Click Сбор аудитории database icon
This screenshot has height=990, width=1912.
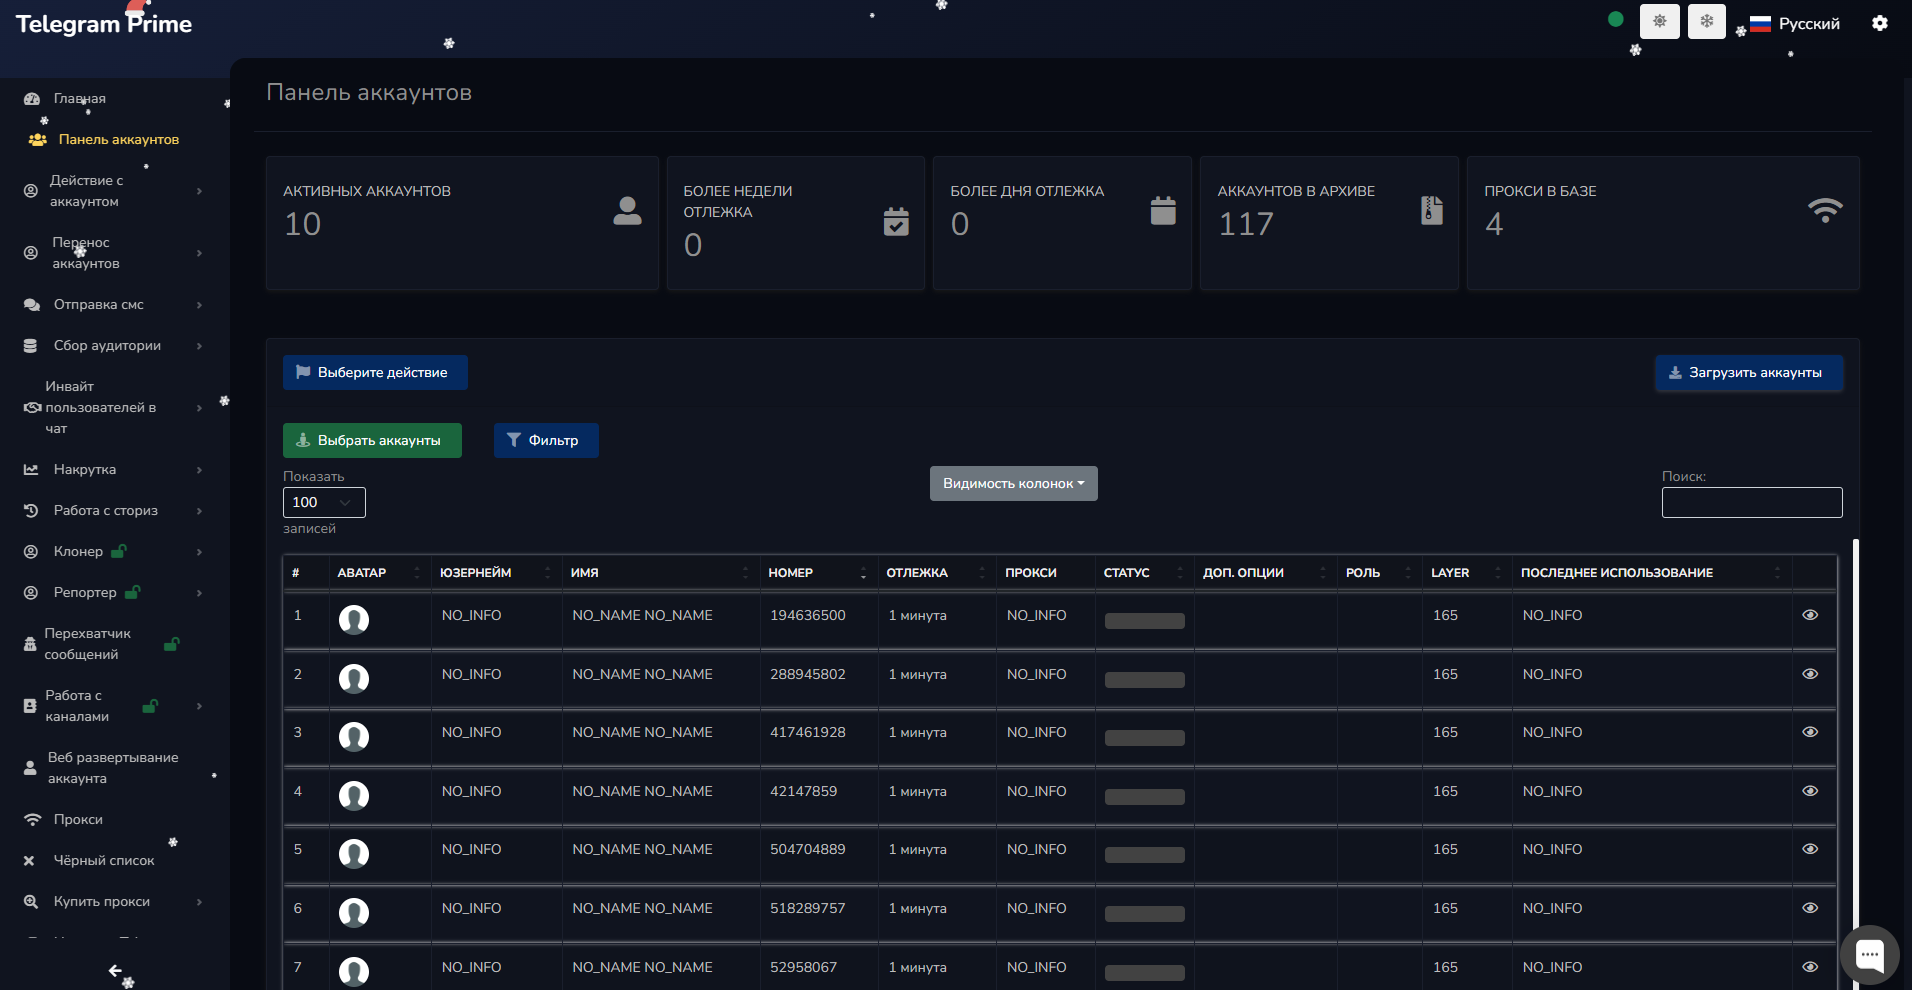[x=31, y=345]
